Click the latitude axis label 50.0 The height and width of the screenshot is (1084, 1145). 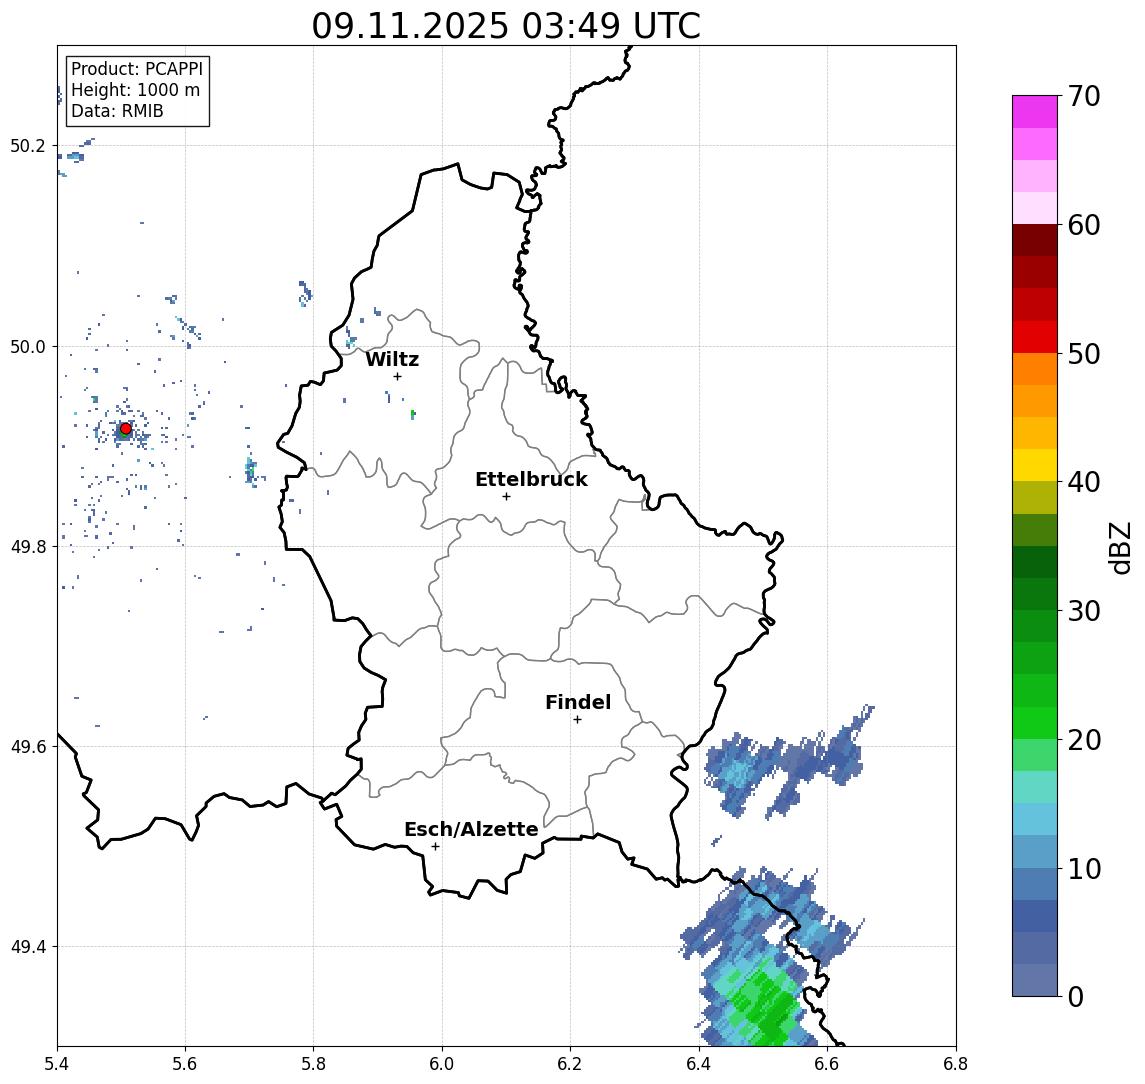[x=27, y=346]
